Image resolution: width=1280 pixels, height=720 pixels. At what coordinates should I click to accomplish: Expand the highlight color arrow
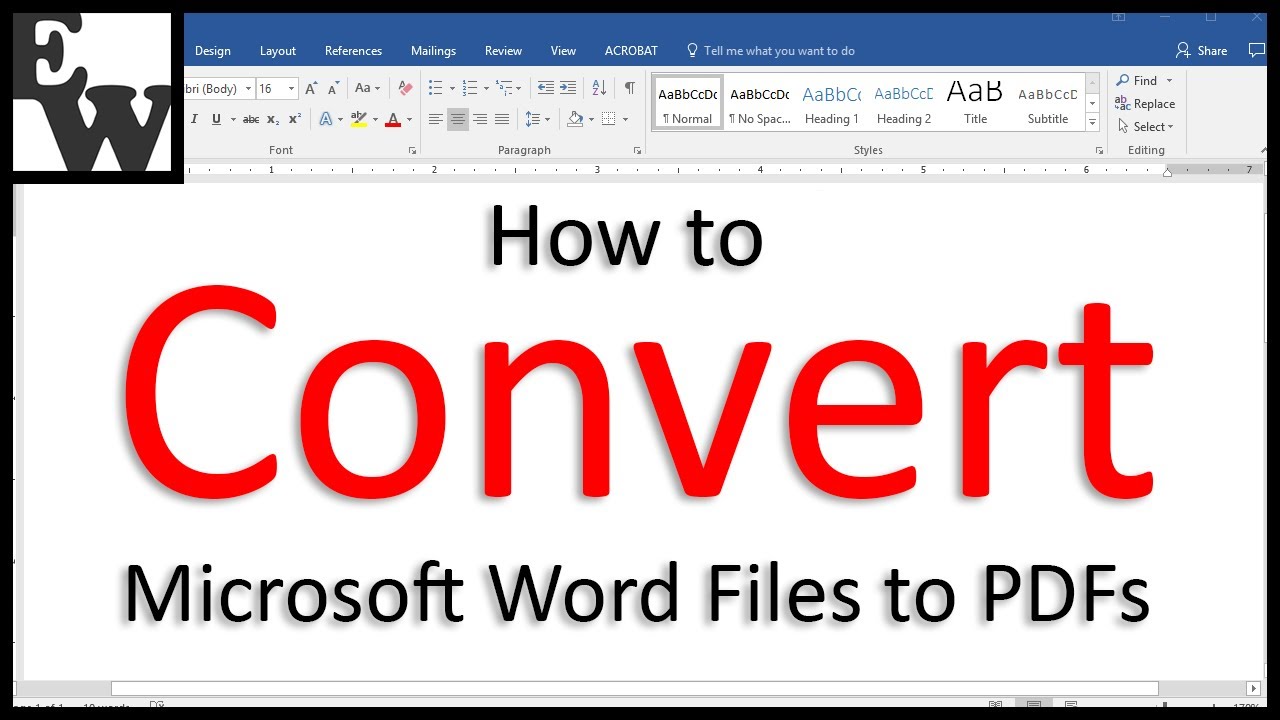point(375,119)
